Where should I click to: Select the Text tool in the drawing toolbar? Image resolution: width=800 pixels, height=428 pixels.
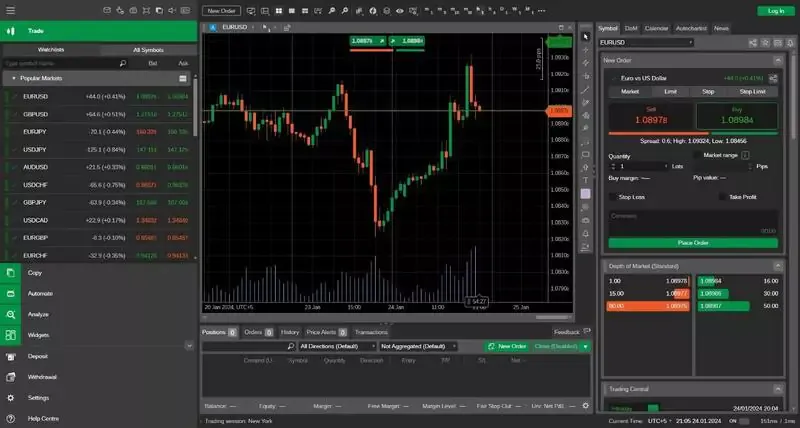[x=586, y=180]
